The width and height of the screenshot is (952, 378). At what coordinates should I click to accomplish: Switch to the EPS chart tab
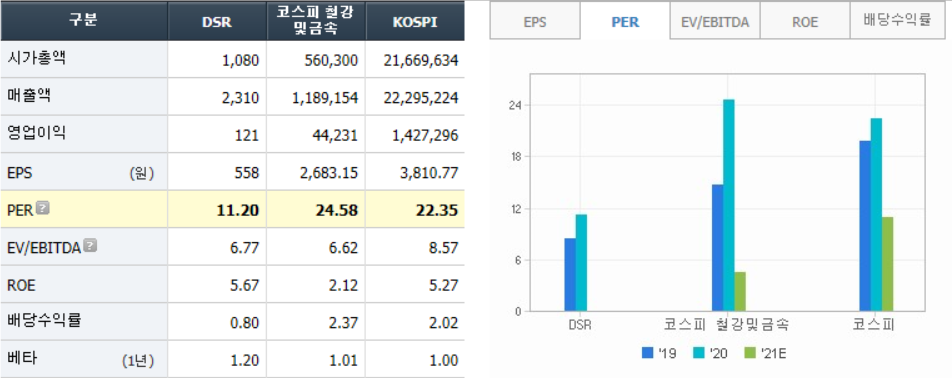tap(535, 21)
